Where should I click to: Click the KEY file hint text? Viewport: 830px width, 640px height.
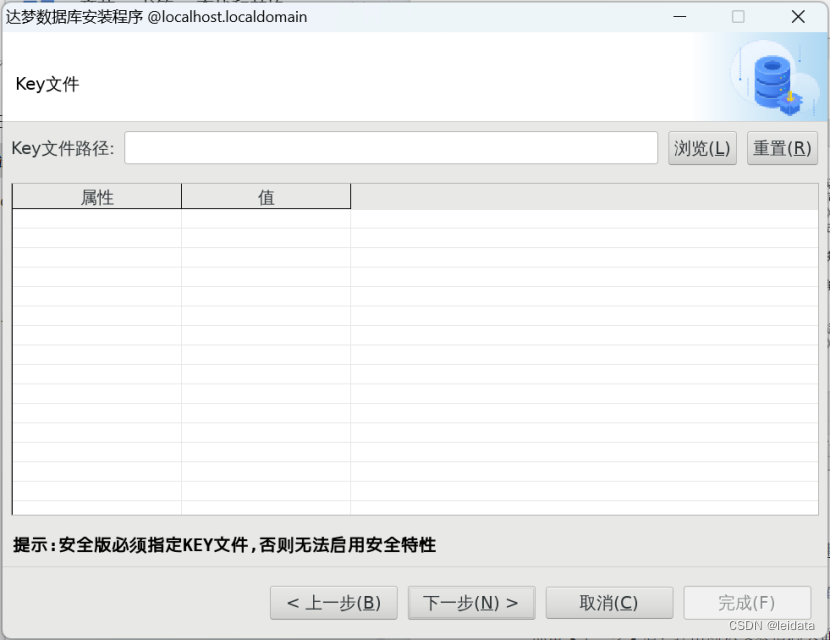[x=224, y=545]
